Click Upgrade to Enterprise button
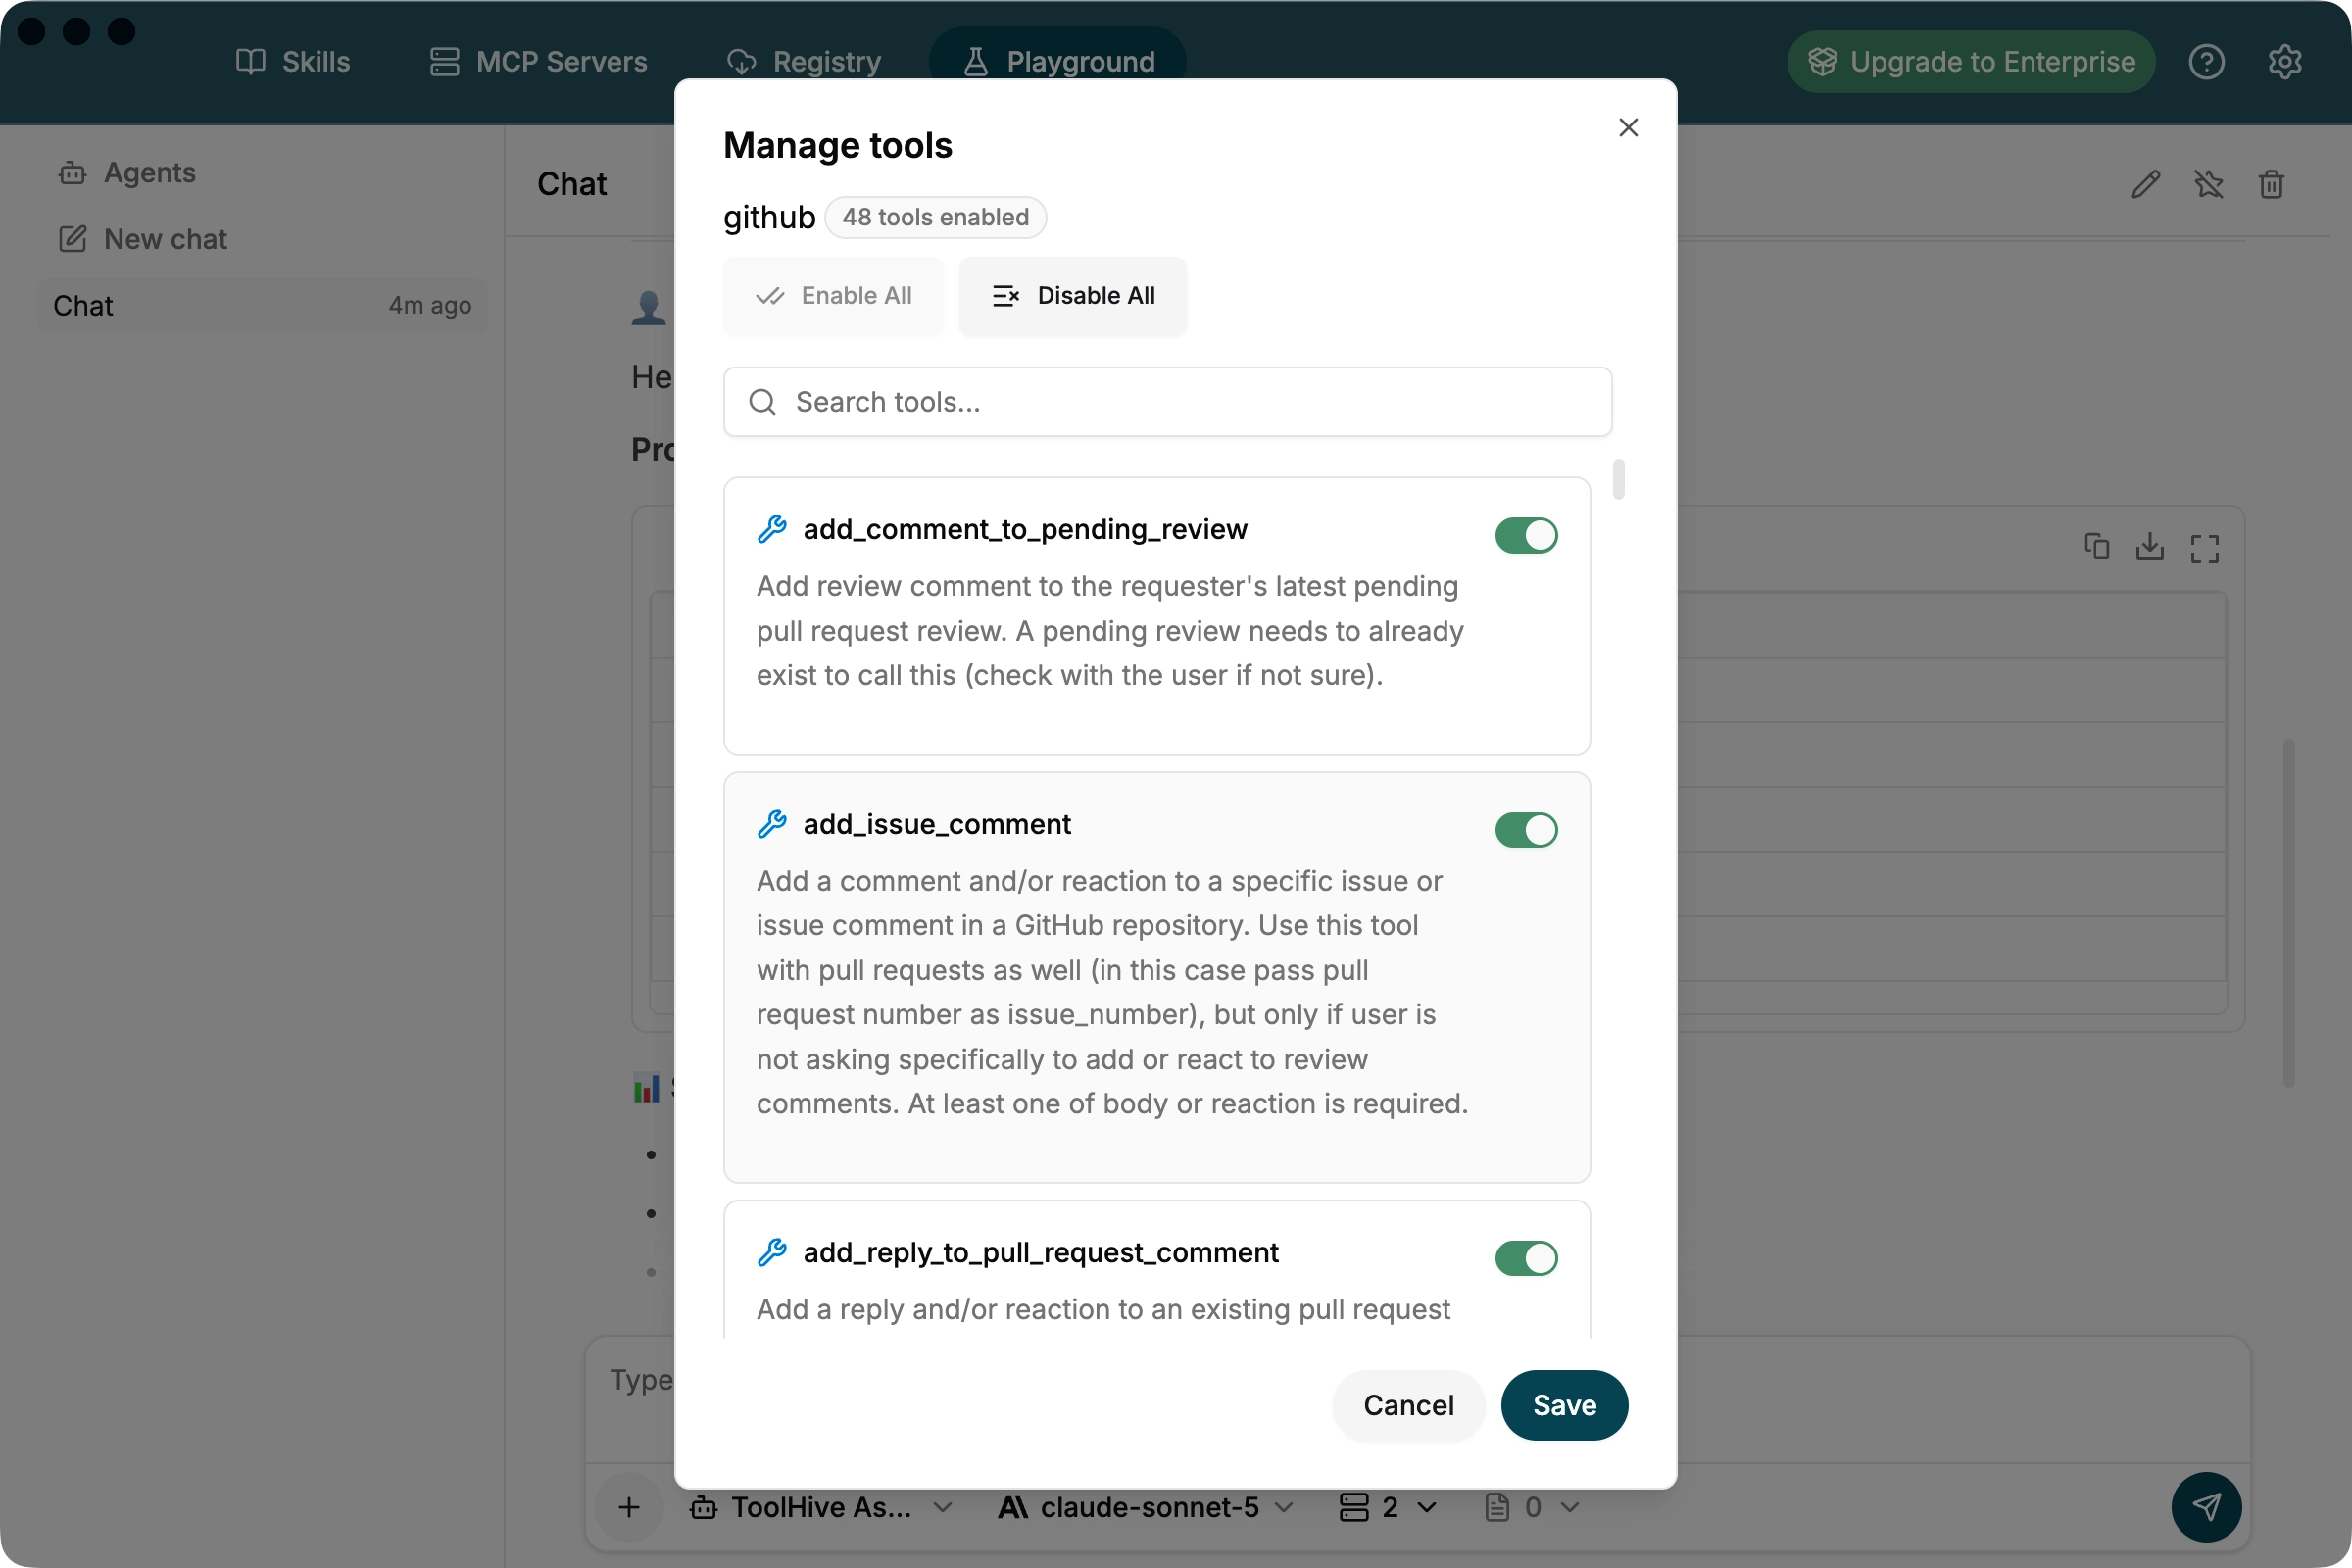Image resolution: width=2352 pixels, height=1568 pixels. pyautogui.click(x=1971, y=62)
